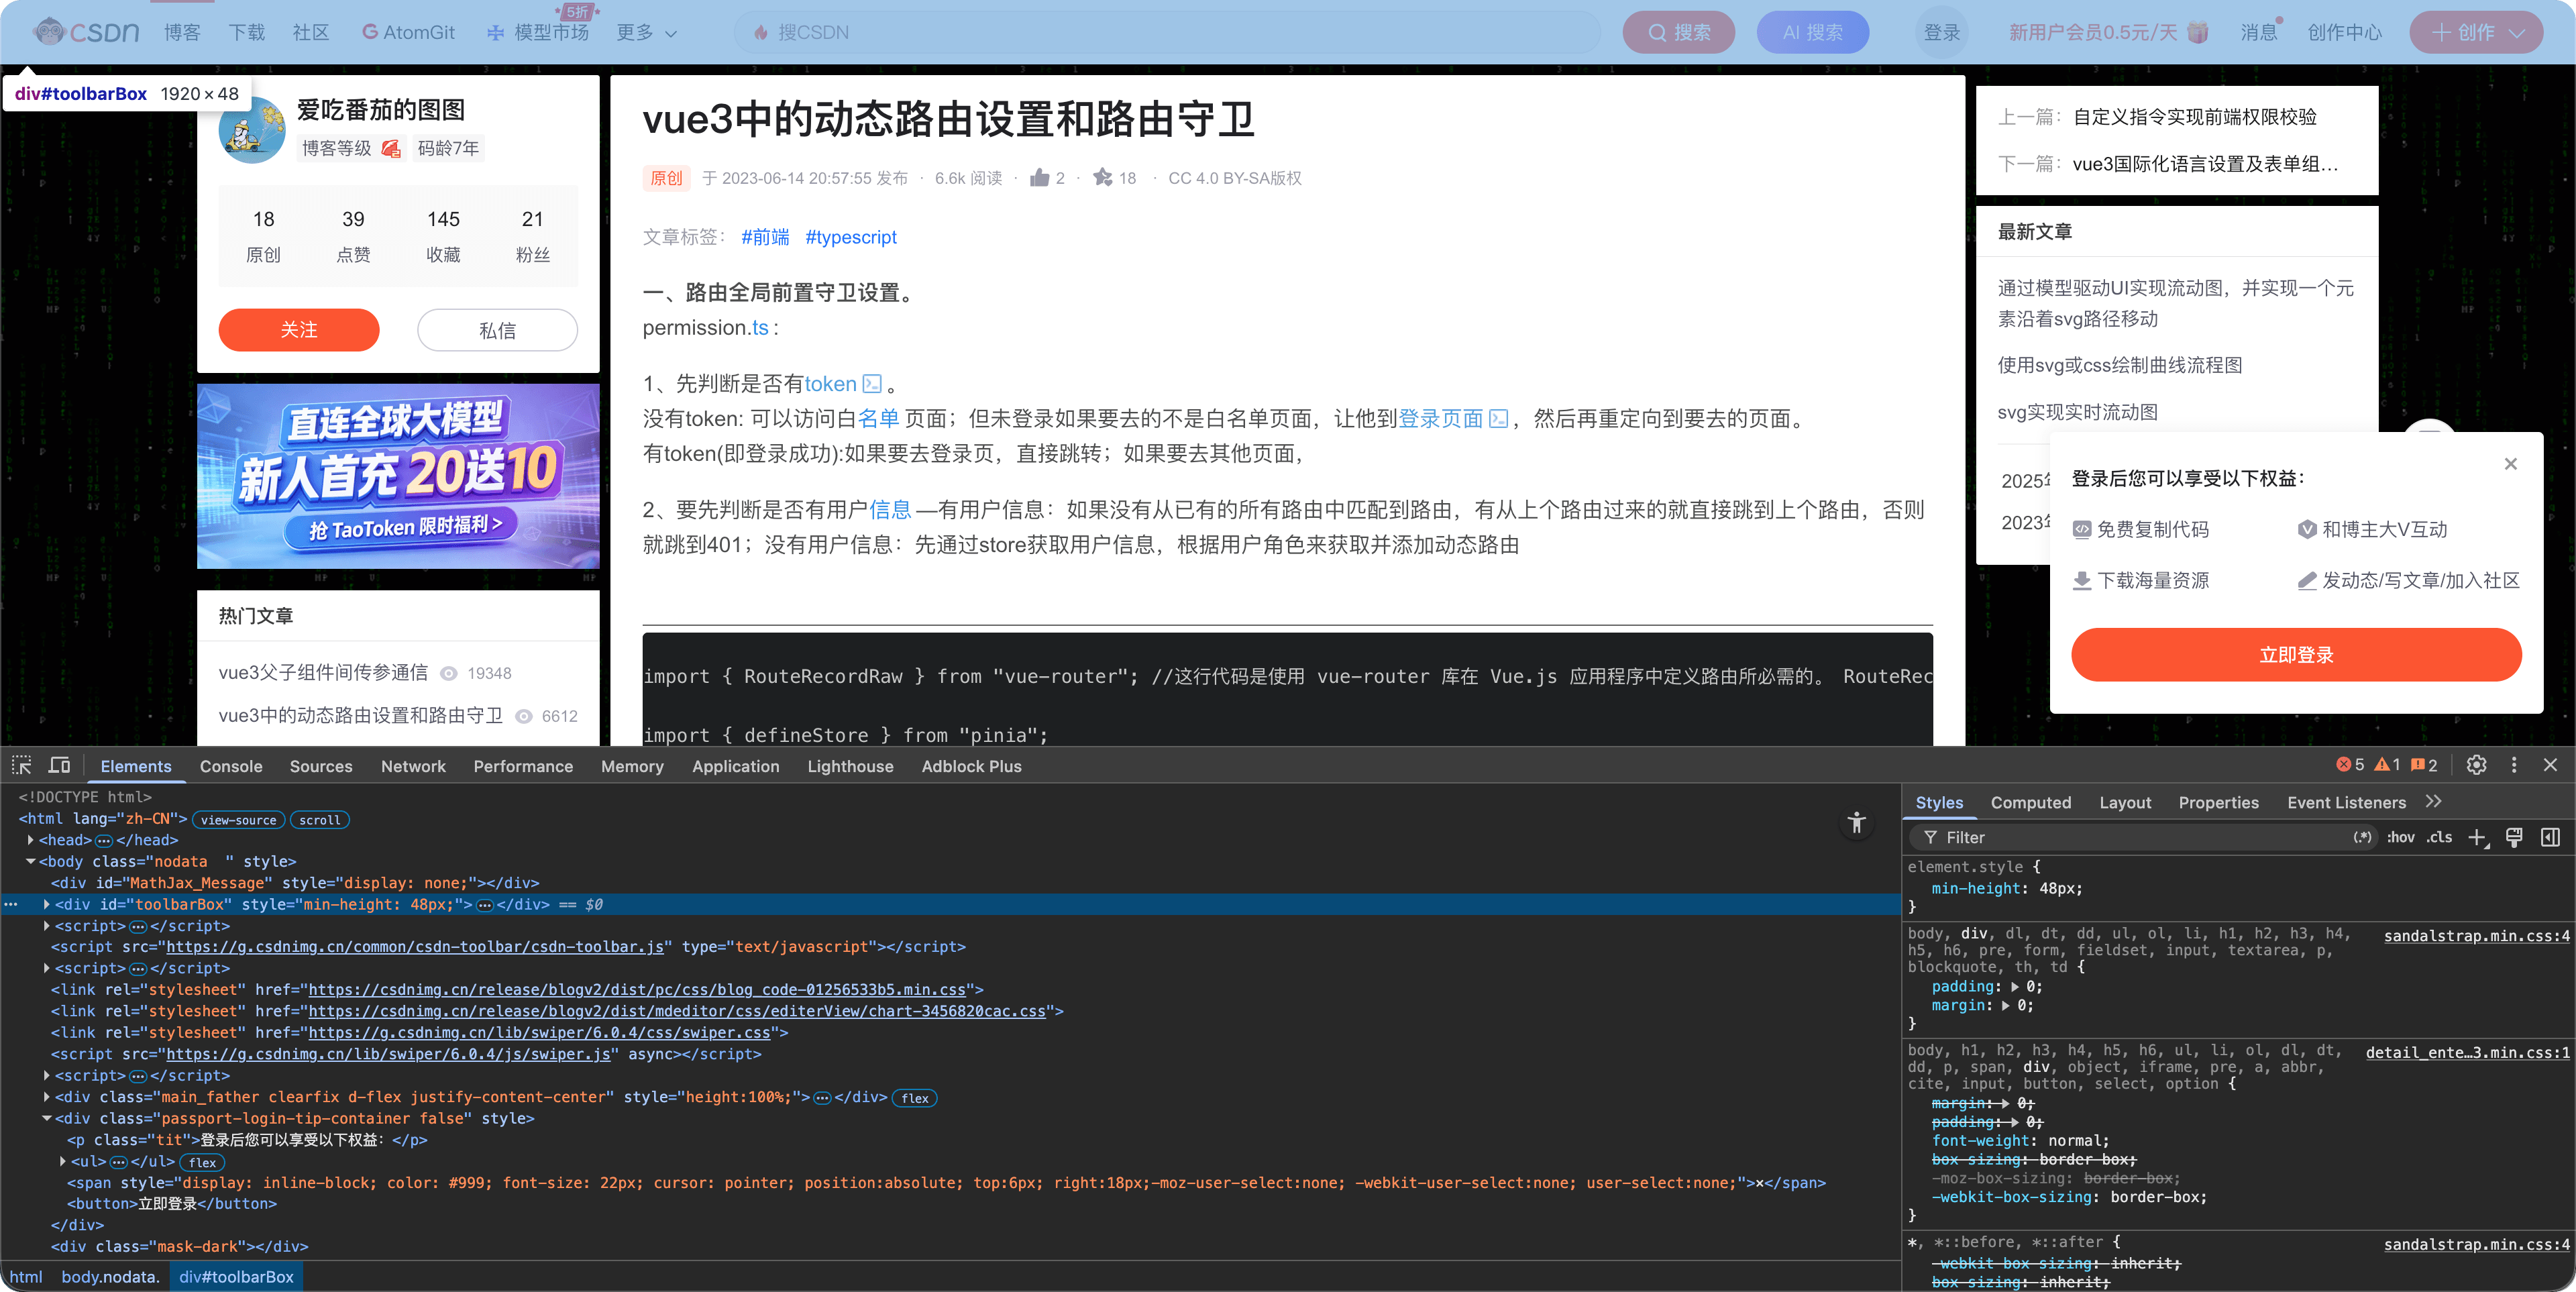Click the AtomGit link in the navbar

408,32
